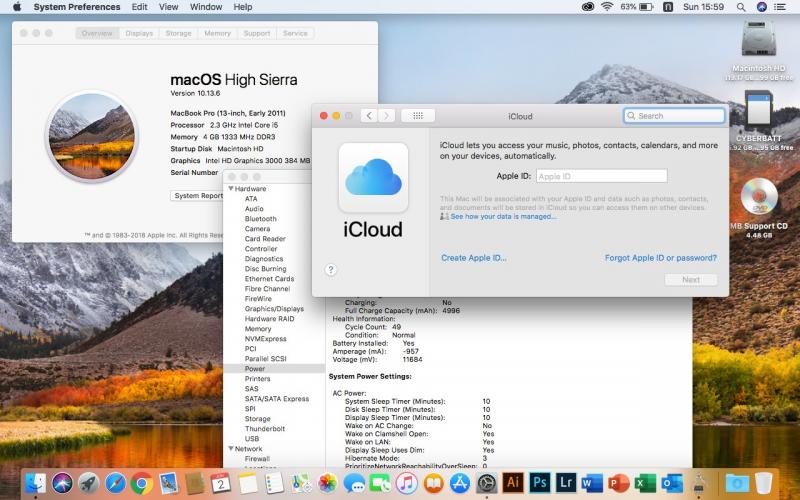Launch FaceTime from the Dock
The height and width of the screenshot is (500, 800).
point(380,483)
